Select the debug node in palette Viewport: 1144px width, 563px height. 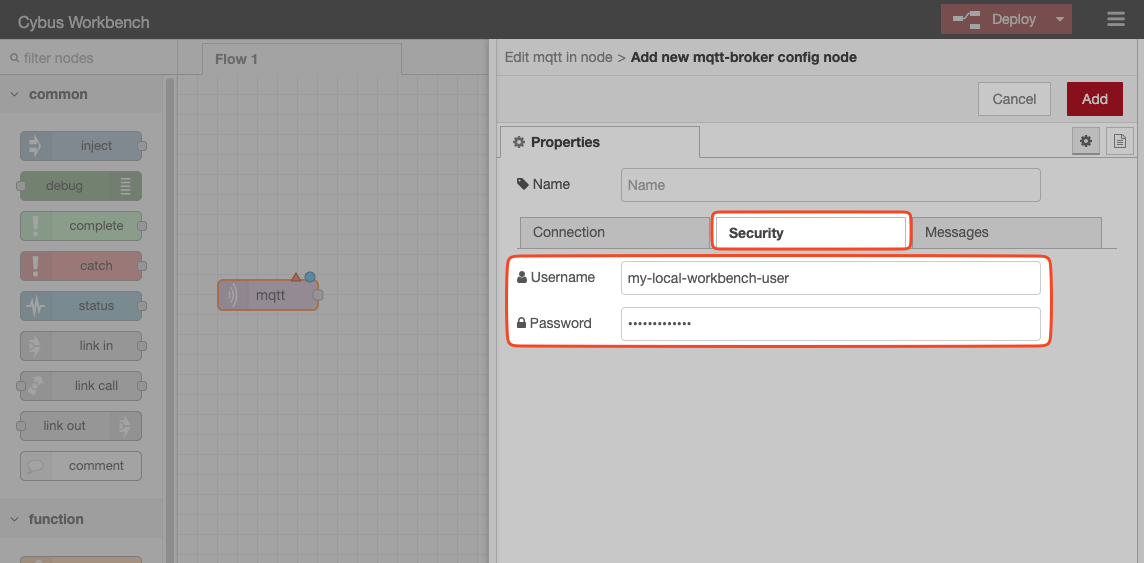tap(80, 186)
